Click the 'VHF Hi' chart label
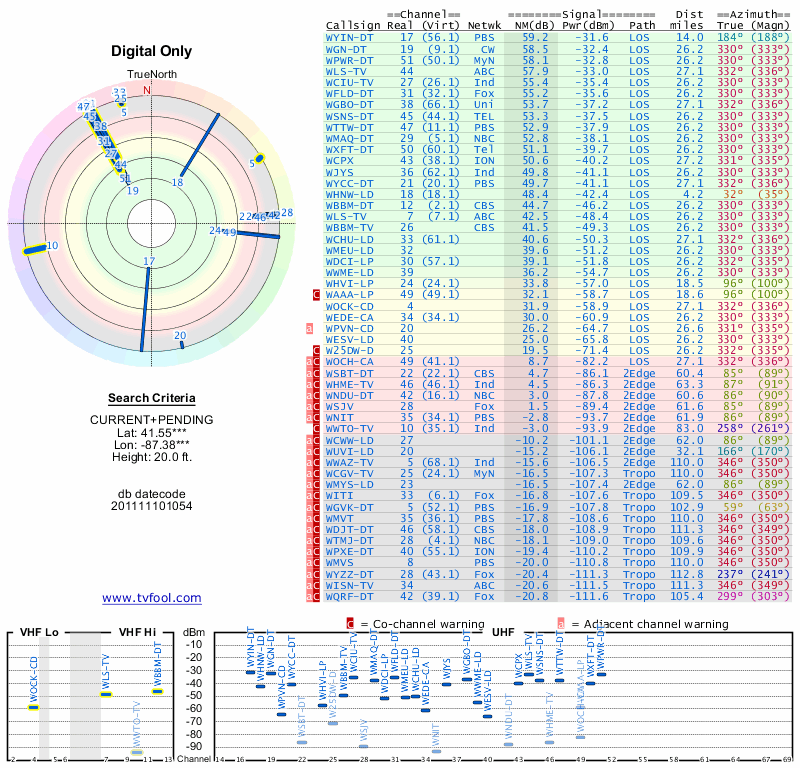Image resolution: width=800 pixels, height=768 pixels. pyautogui.click(x=137, y=632)
